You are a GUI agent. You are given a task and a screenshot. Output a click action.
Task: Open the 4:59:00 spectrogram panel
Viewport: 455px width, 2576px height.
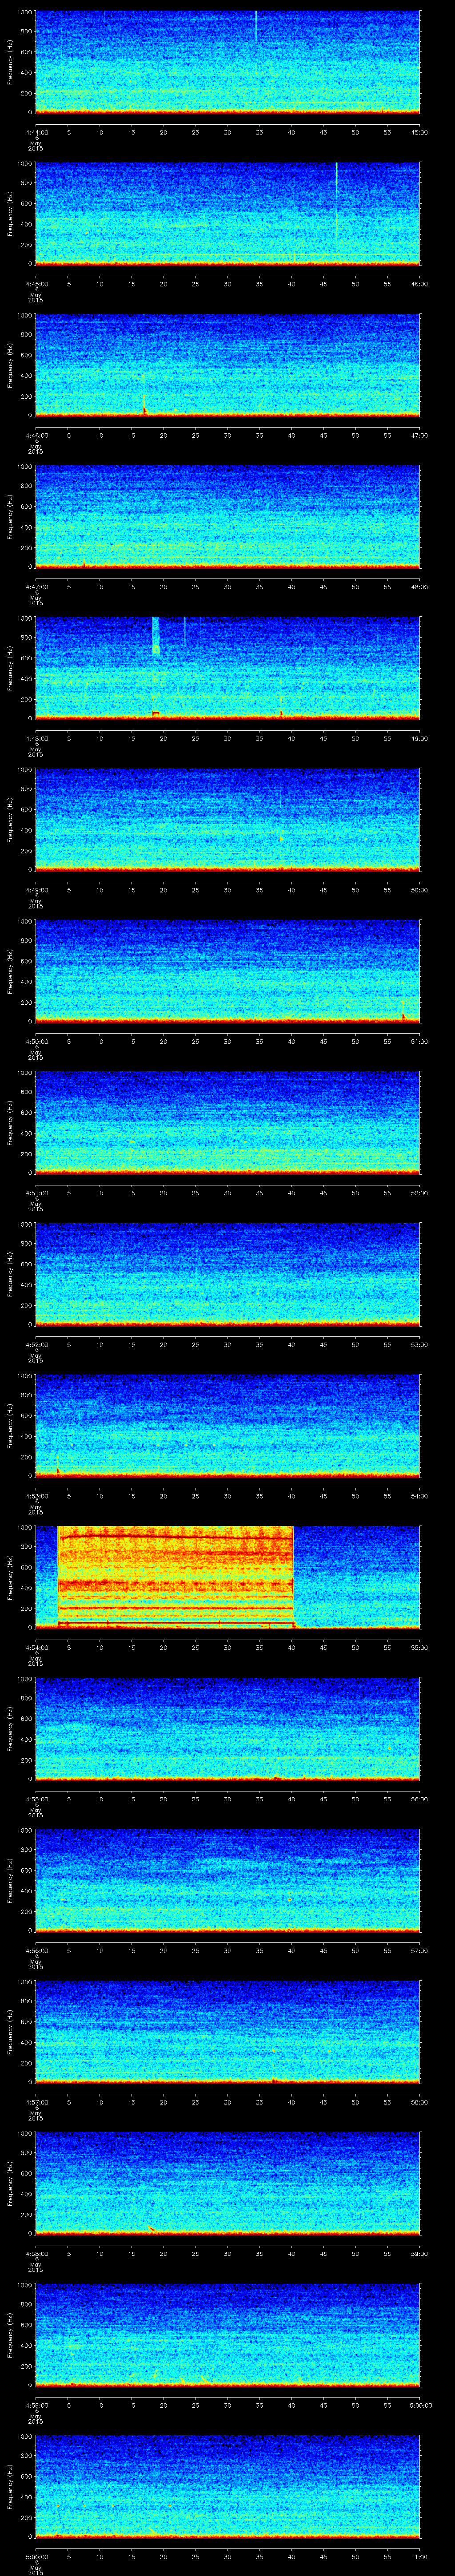click(228, 2334)
